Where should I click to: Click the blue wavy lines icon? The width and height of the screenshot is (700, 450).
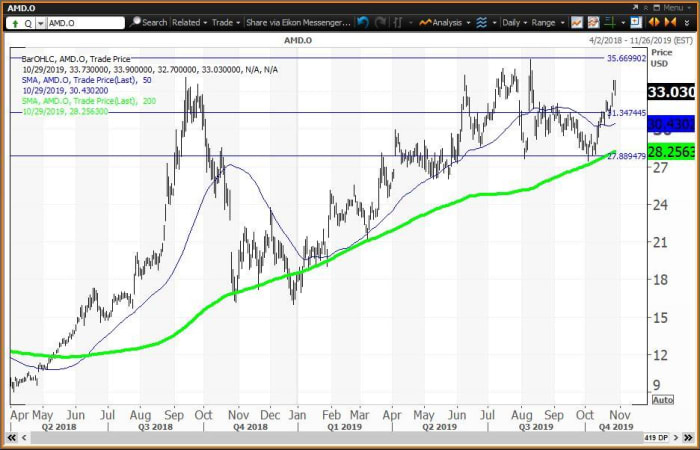point(481,22)
